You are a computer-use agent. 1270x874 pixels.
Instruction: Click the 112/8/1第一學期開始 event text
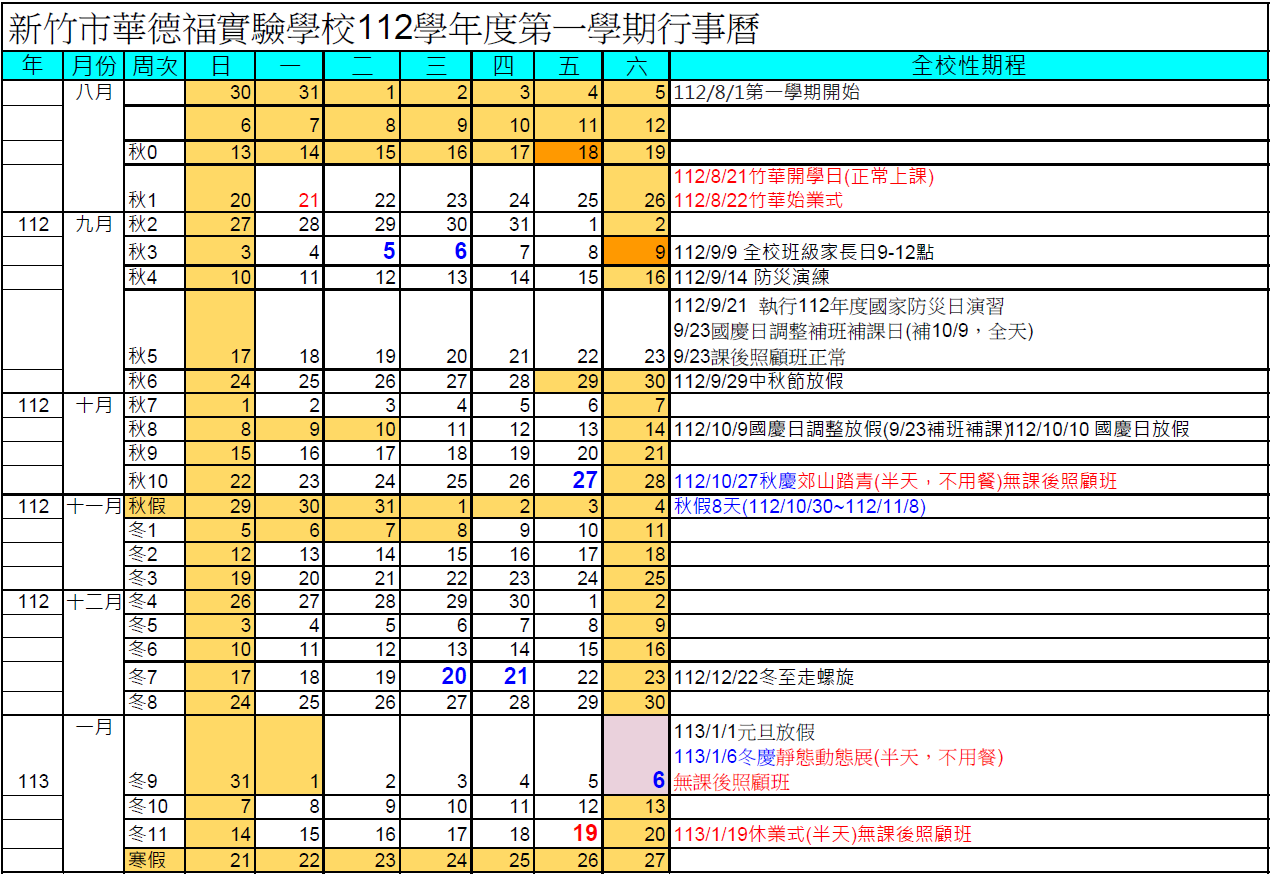(x=767, y=93)
